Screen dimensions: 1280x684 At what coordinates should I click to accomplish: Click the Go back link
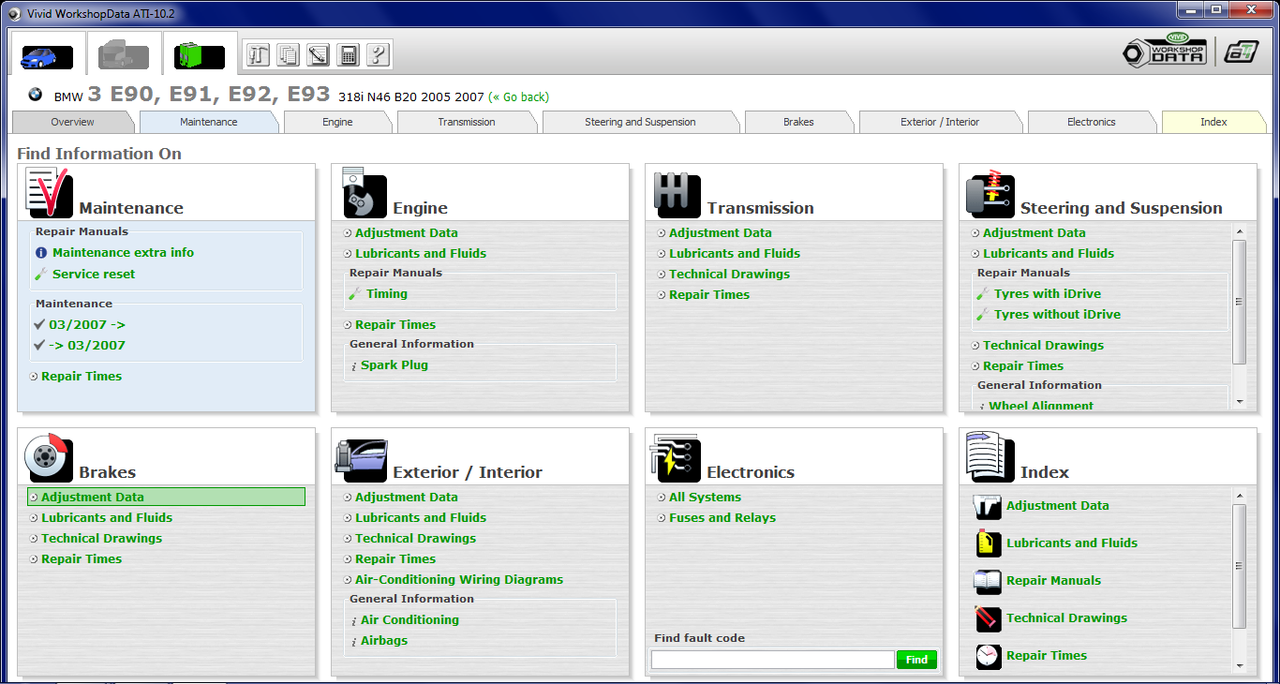pyautogui.click(x=518, y=99)
